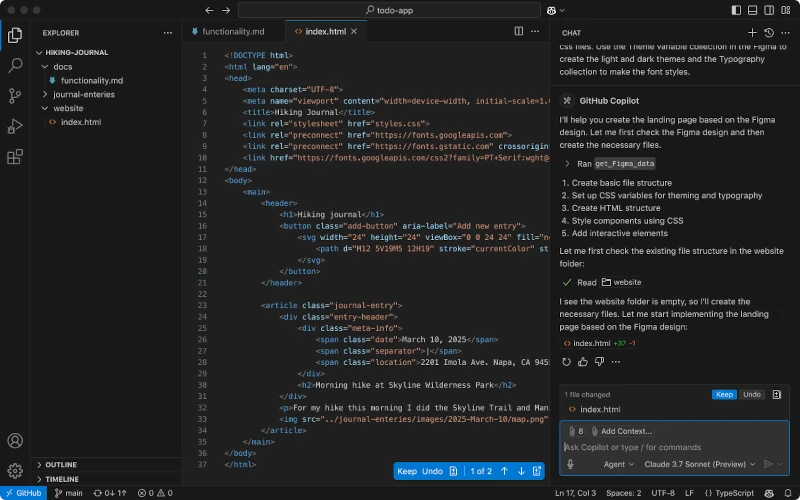Screen dimensions: 800x500
Task: Open Chat panel more actions ellipsis
Action: [785, 33]
